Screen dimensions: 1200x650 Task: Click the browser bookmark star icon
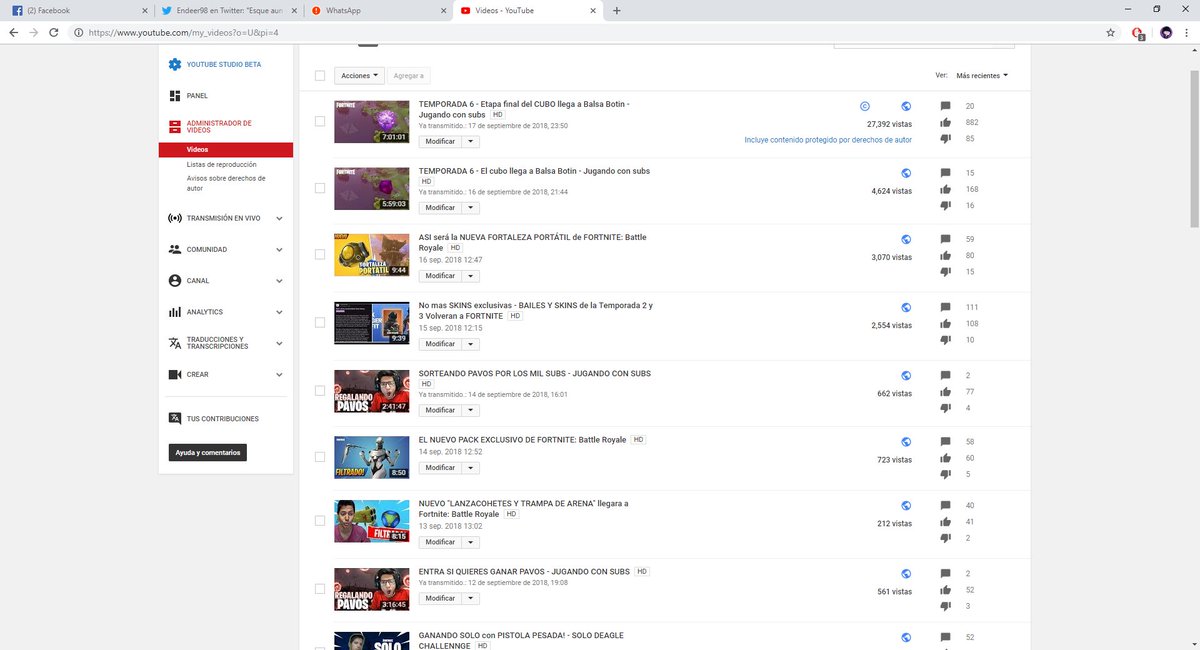coord(1110,32)
